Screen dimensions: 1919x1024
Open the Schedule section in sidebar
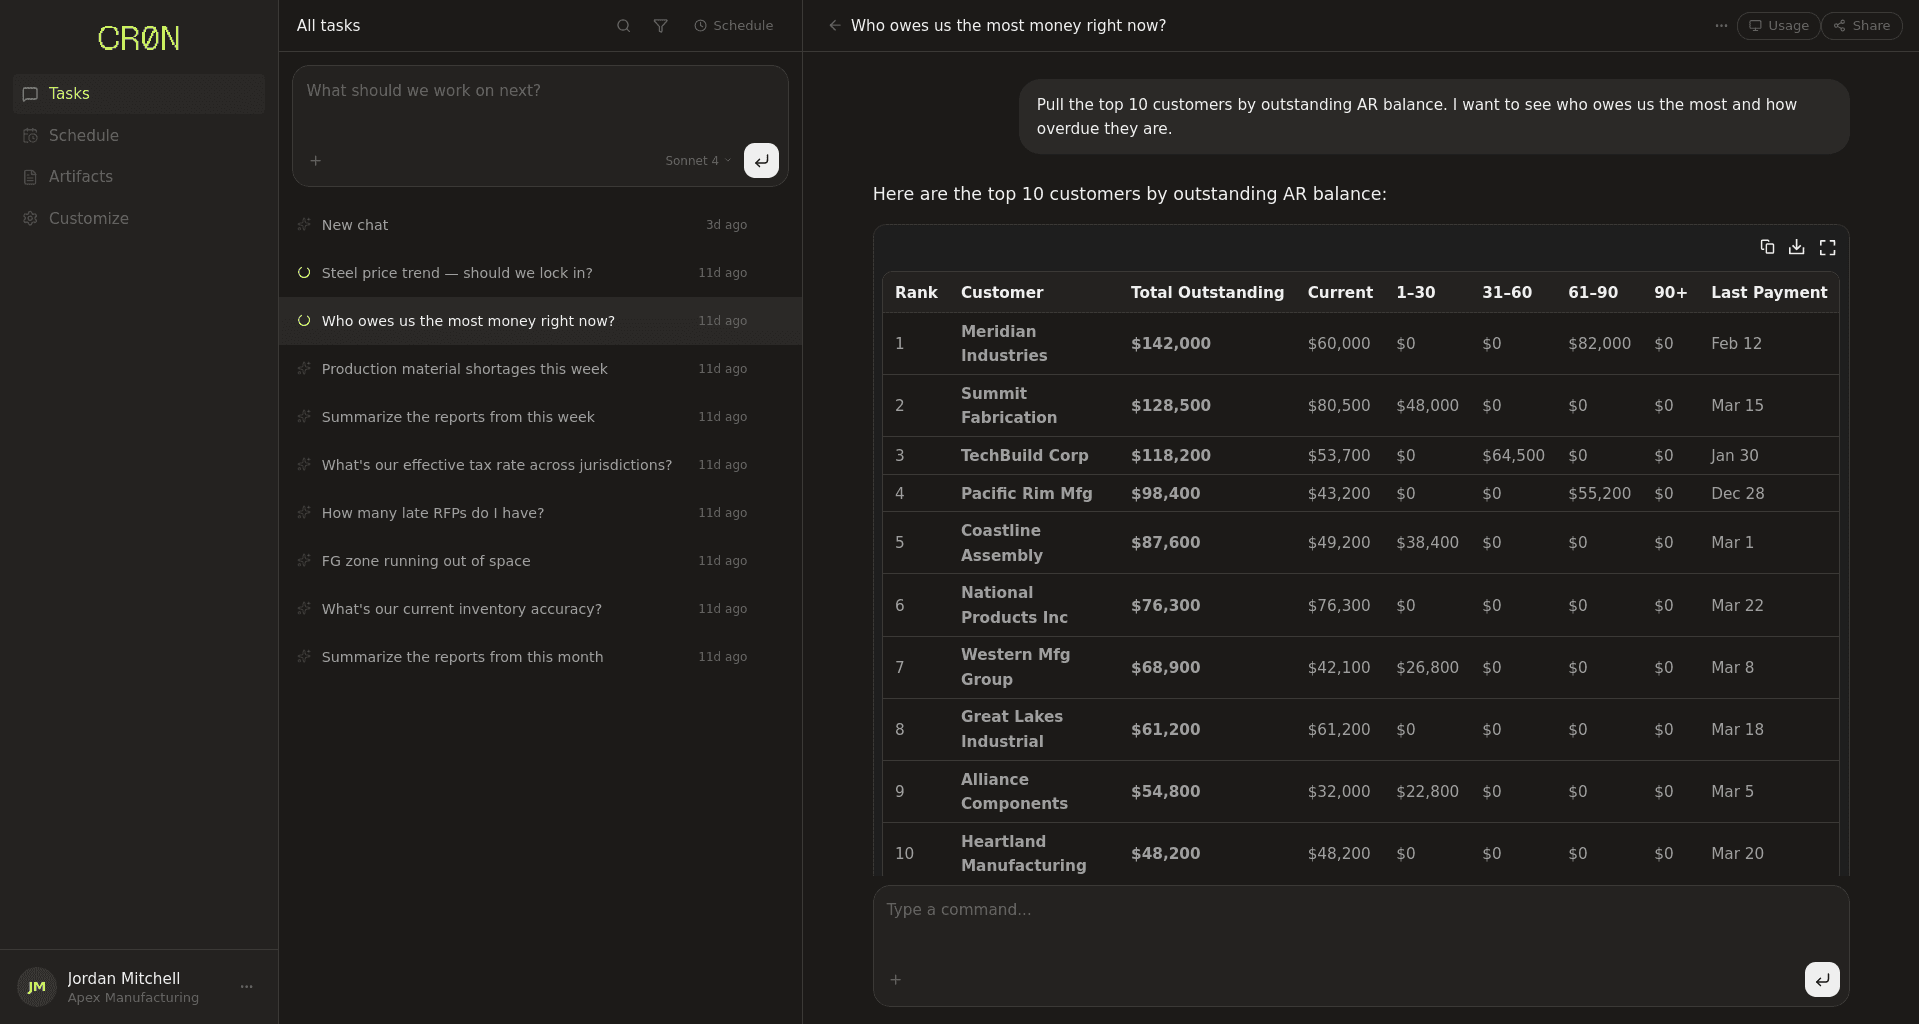pyautogui.click(x=139, y=135)
